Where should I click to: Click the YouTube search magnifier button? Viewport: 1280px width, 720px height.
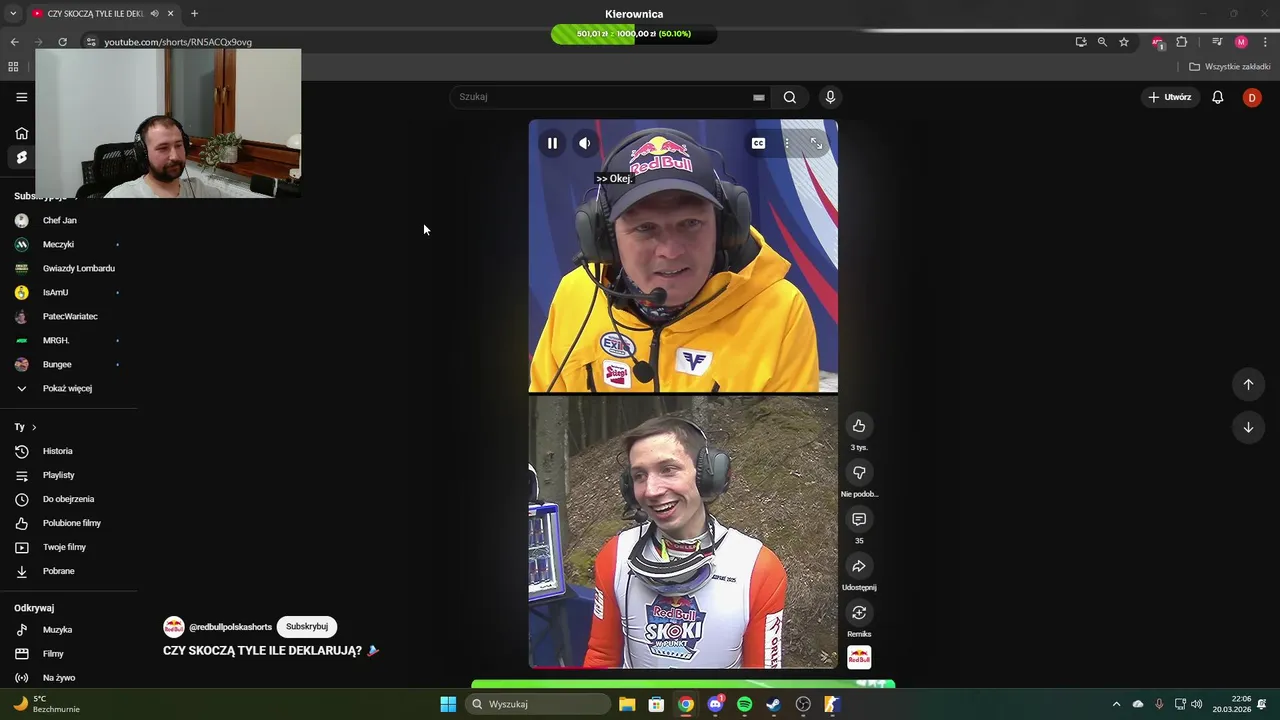point(790,97)
